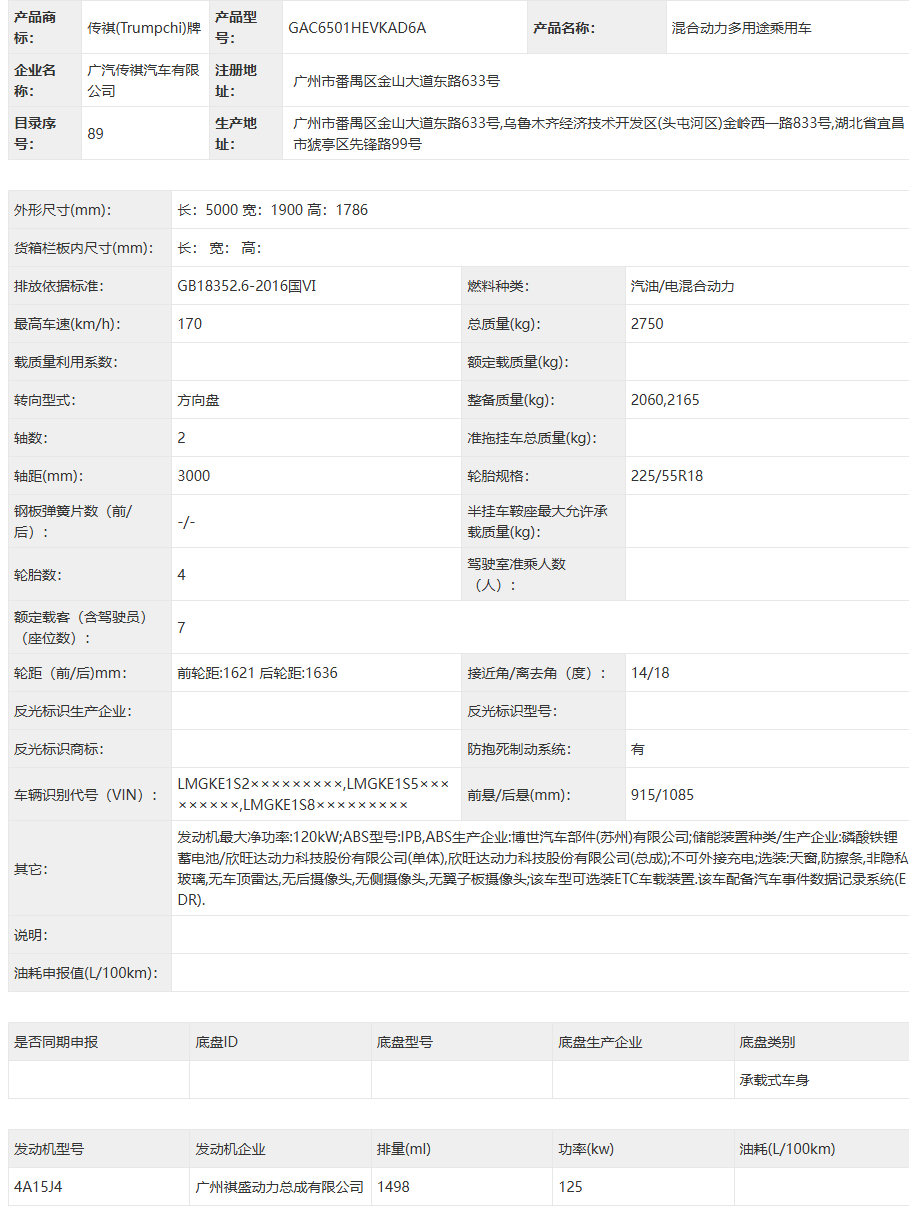
Task: Click the 发动机型号 column header
Action: pyautogui.click(x=49, y=1149)
